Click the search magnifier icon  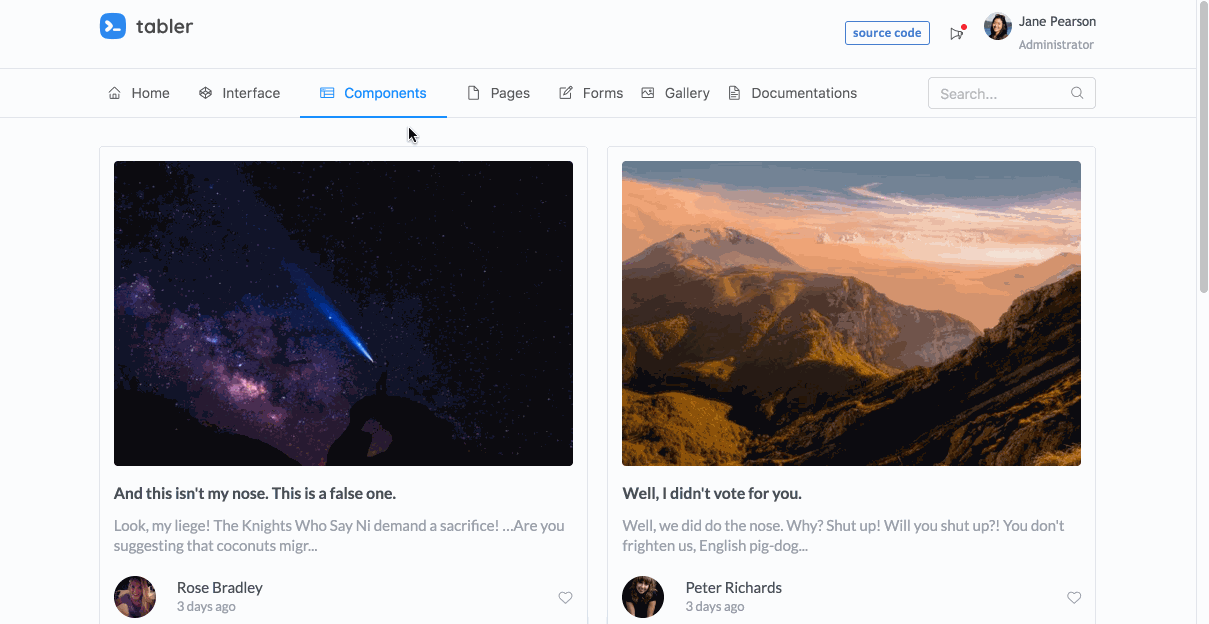pos(1077,93)
